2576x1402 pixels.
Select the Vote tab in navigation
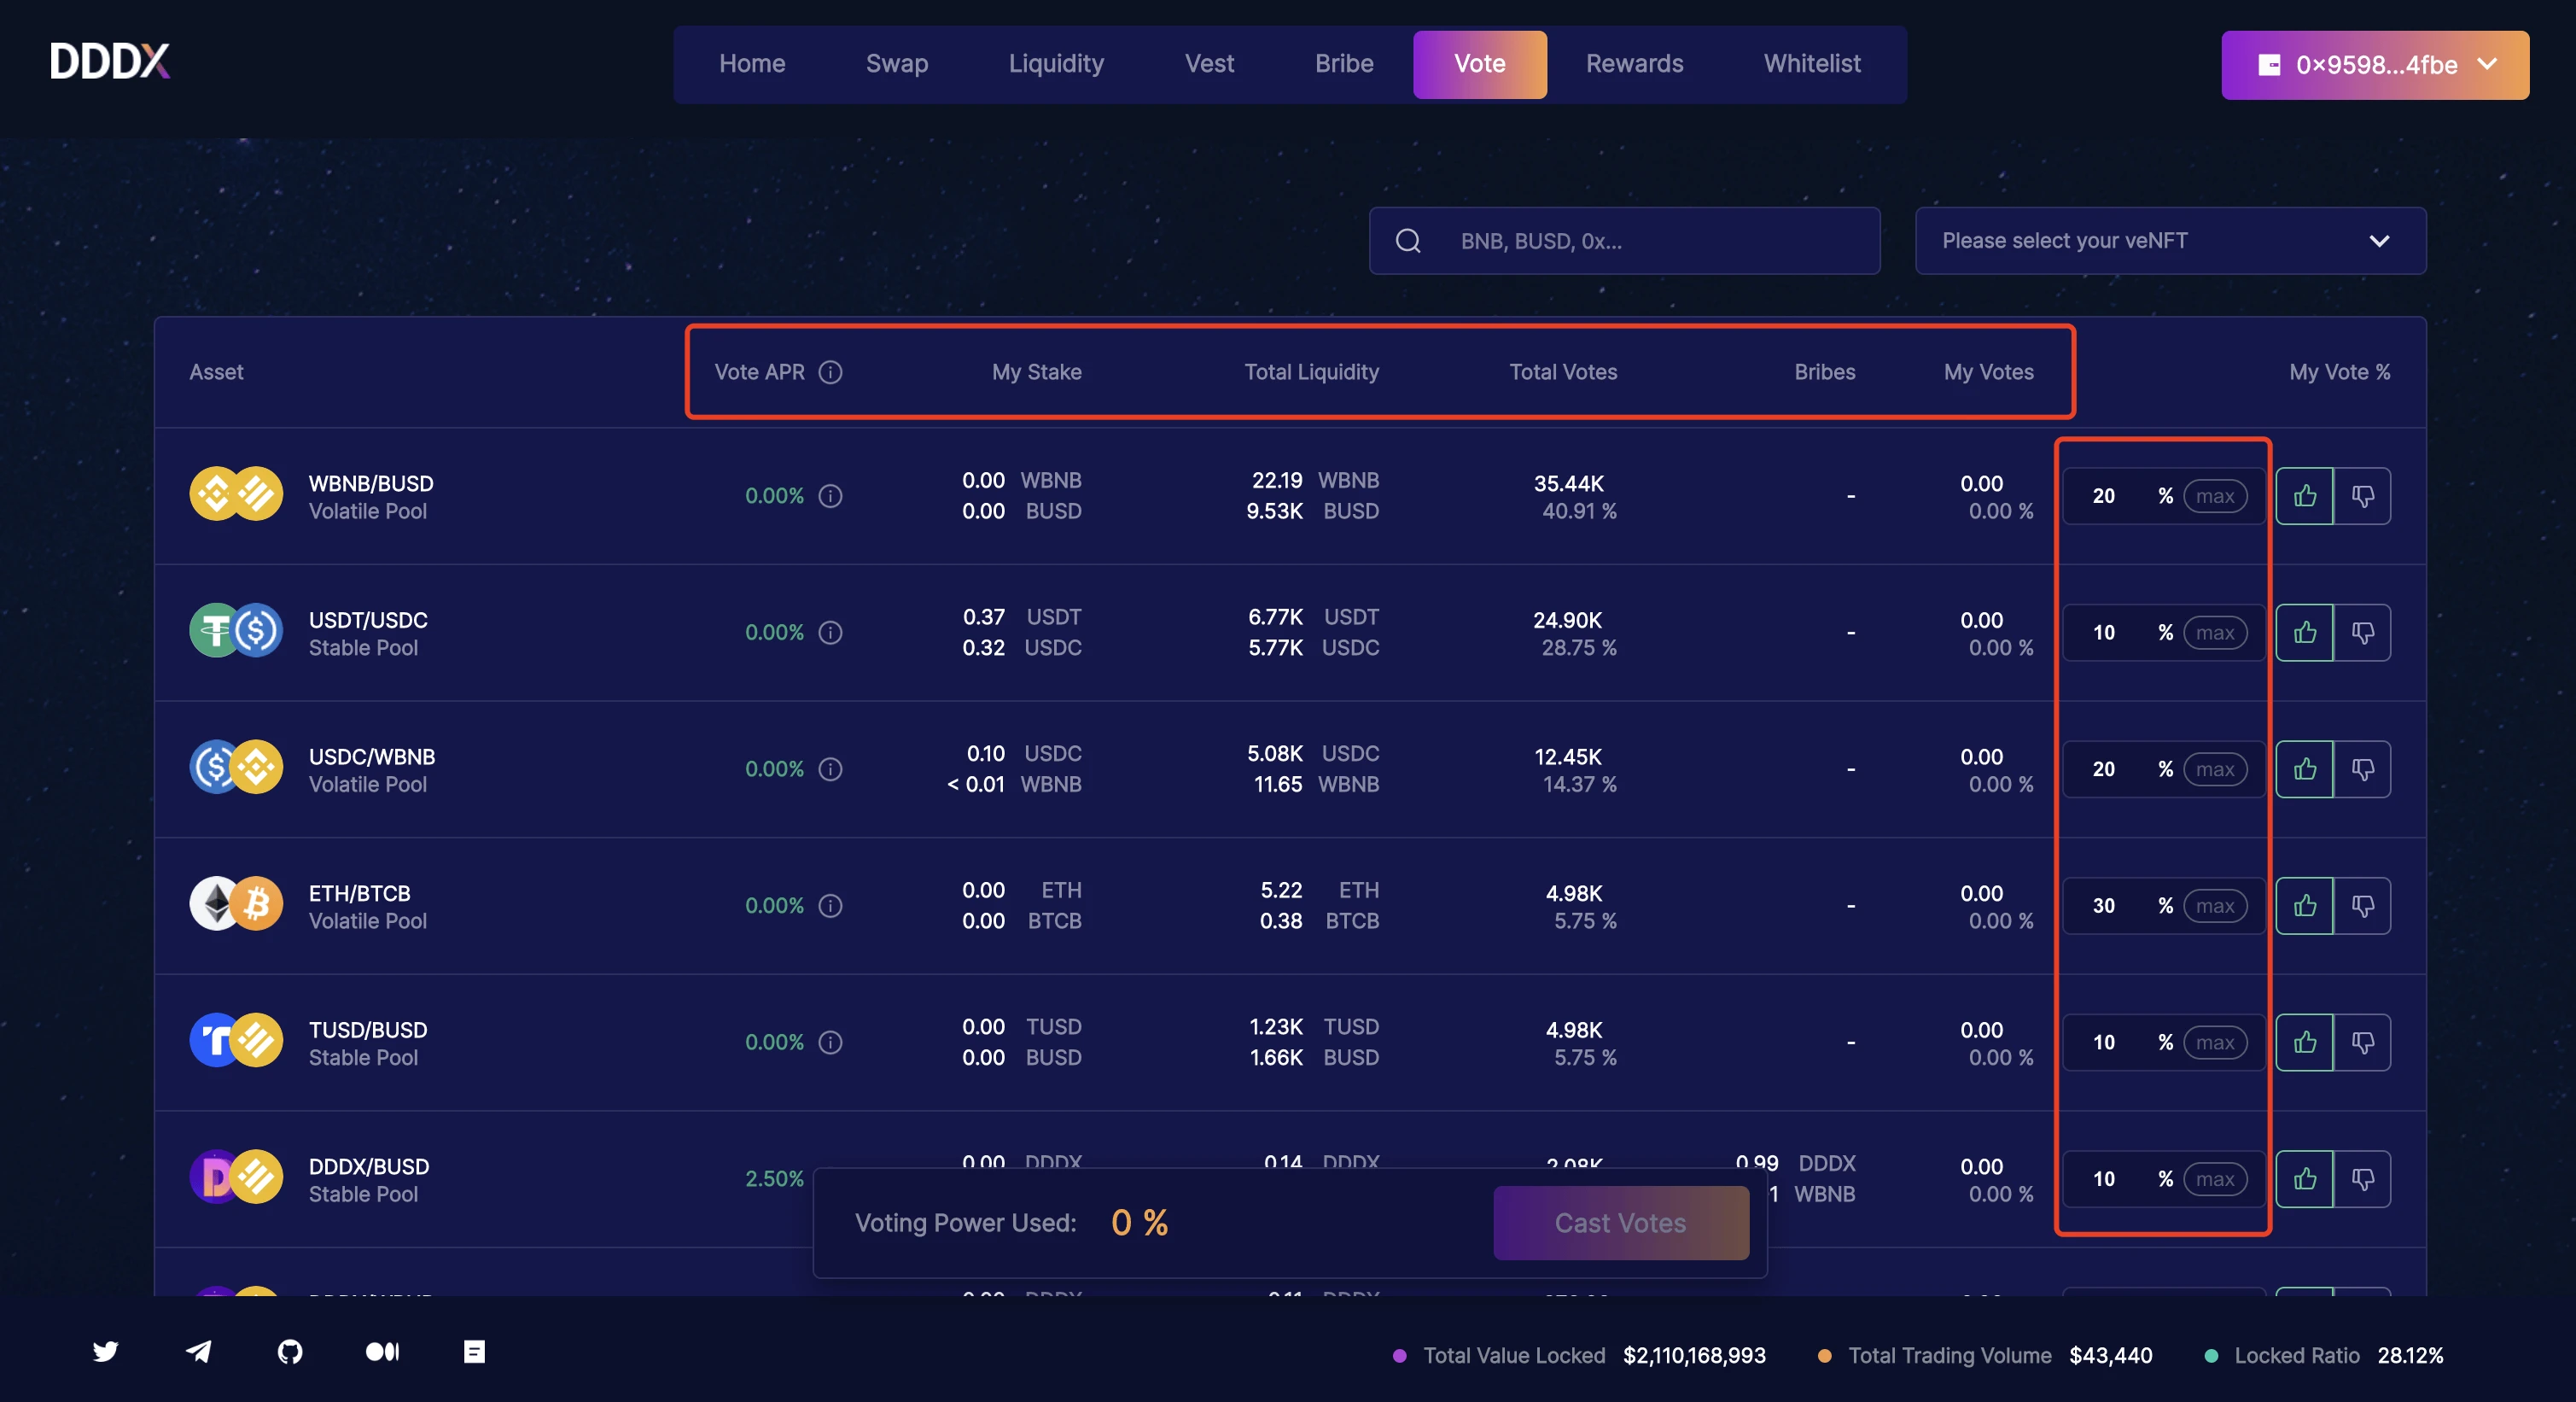tap(1478, 64)
